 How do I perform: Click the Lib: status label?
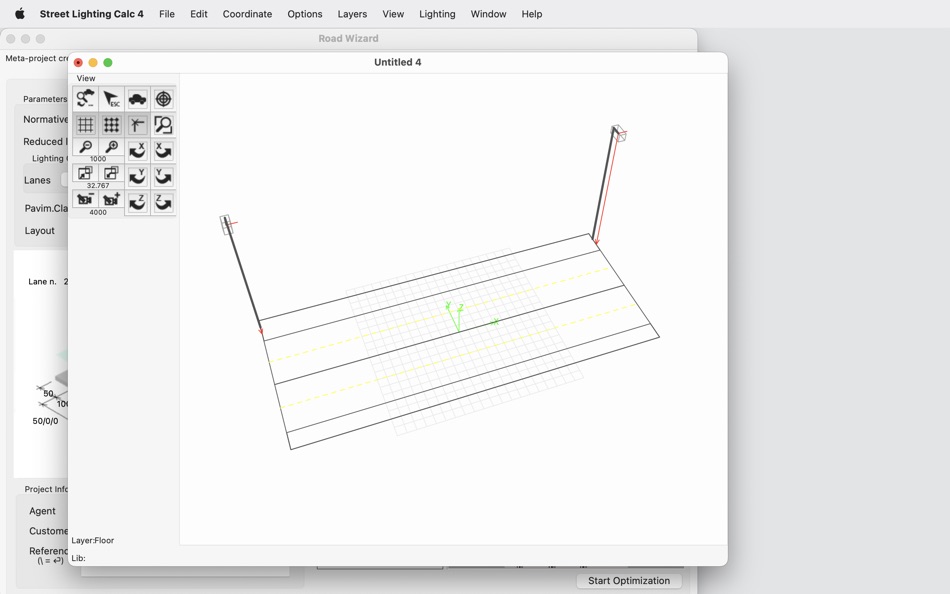click(x=78, y=558)
